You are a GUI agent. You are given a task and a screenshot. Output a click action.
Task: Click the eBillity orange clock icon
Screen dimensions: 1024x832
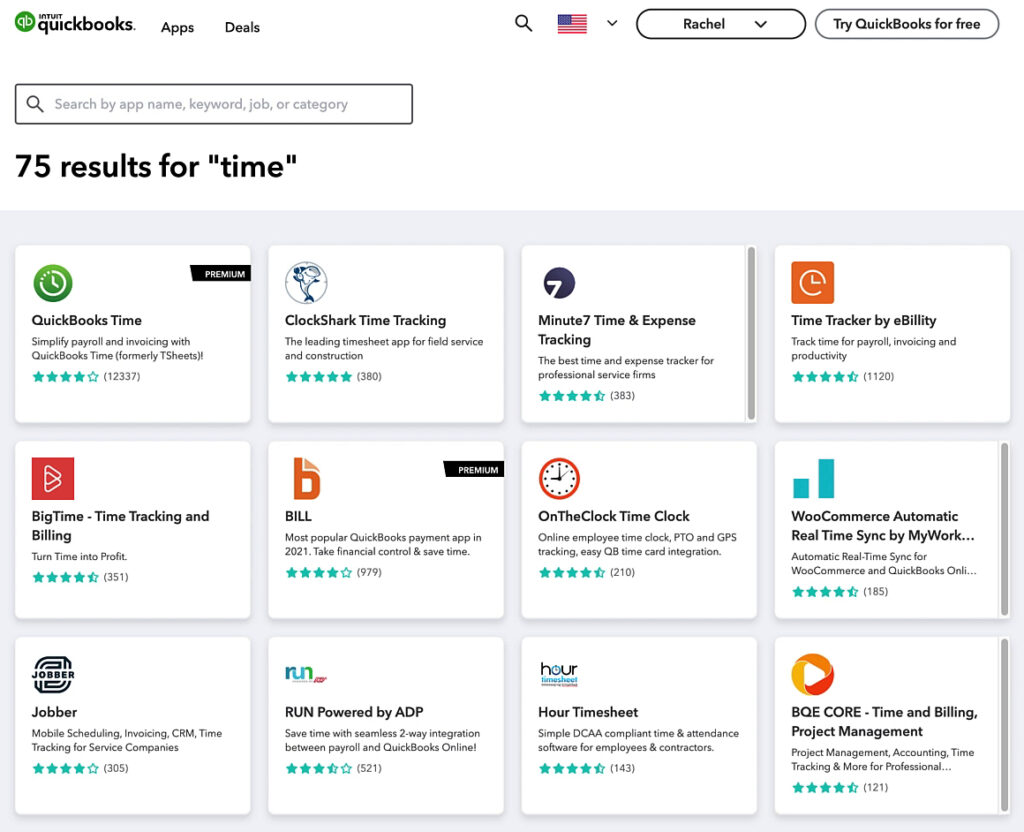point(812,282)
